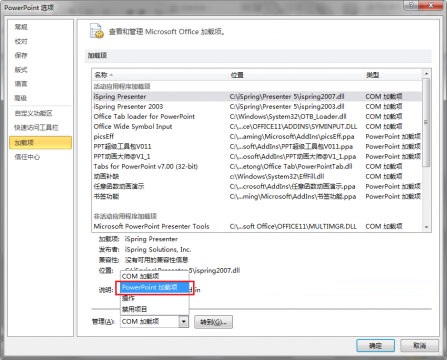Screen dimensions: 447x360
Task: Select the PPT动画大师@V1_1 add-in row
Action: 257,157
